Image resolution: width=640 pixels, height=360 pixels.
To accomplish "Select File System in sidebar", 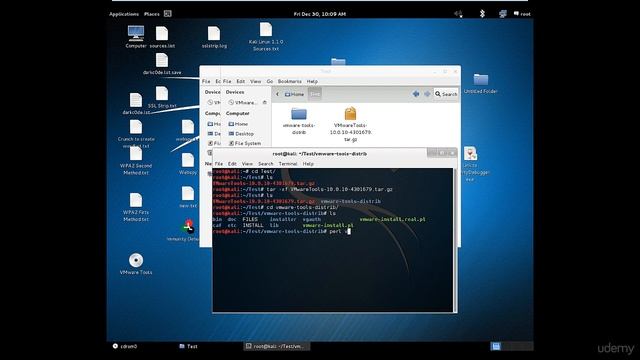I will (245, 143).
